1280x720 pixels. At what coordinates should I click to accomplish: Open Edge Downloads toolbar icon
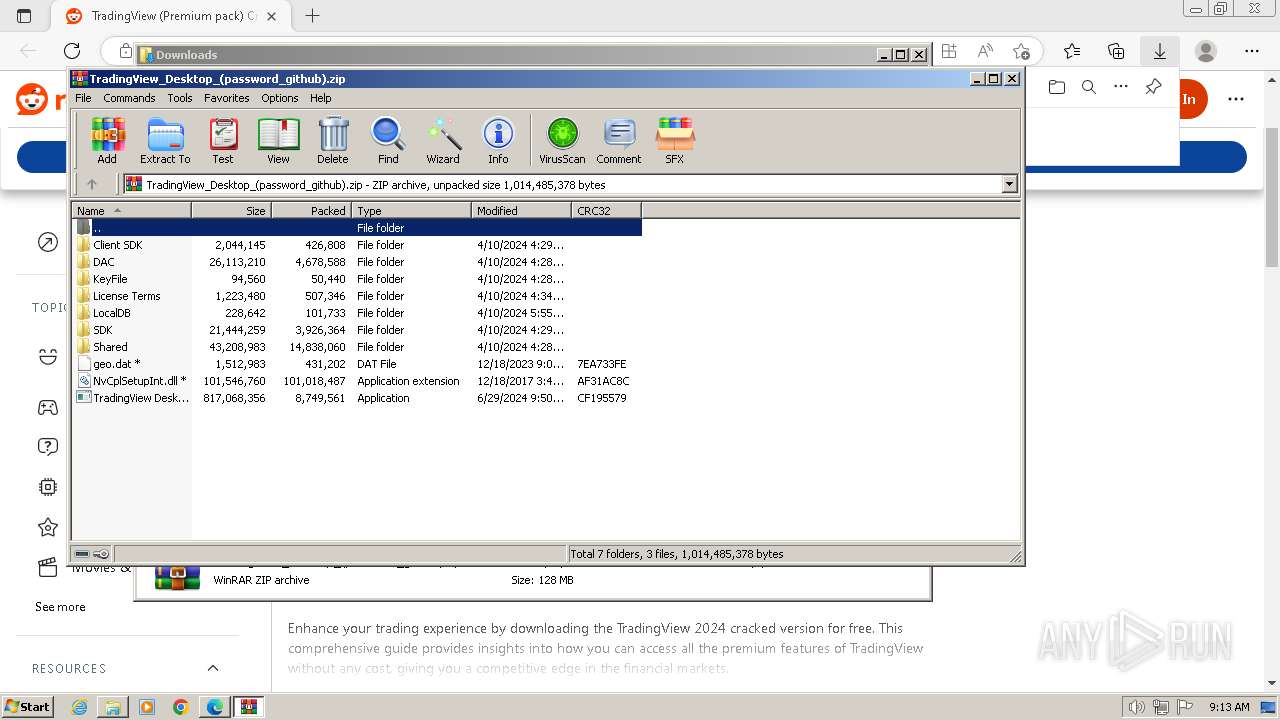coord(1160,51)
